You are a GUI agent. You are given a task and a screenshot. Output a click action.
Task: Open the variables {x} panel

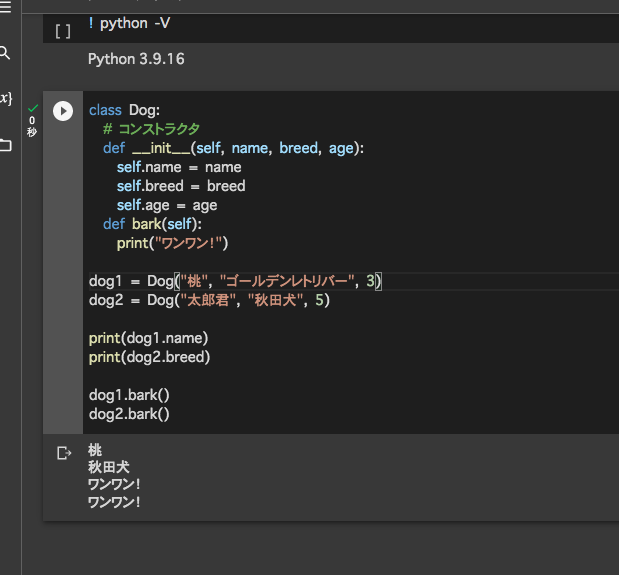tap(6, 98)
